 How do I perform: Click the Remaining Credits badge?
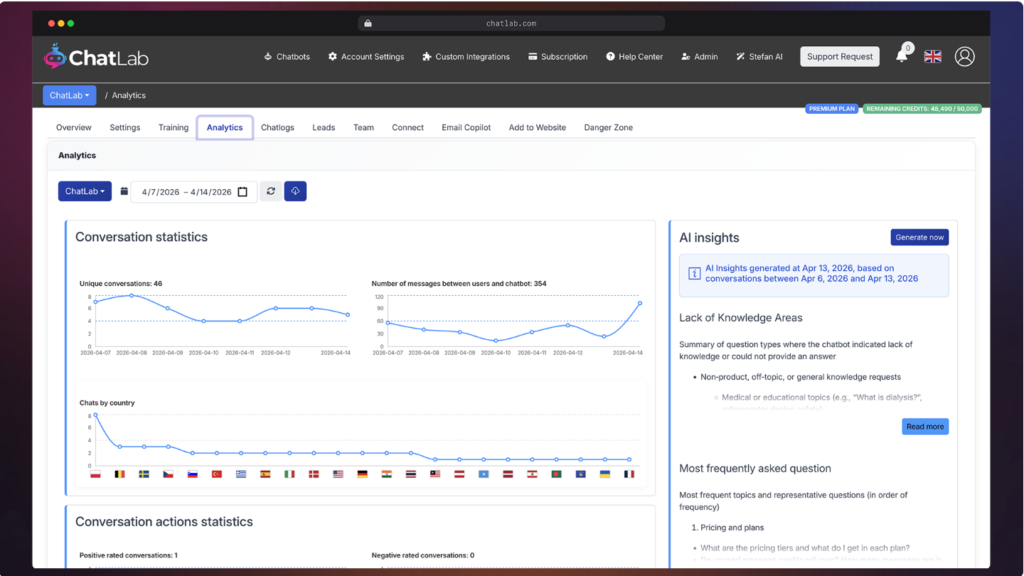point(922,109)
